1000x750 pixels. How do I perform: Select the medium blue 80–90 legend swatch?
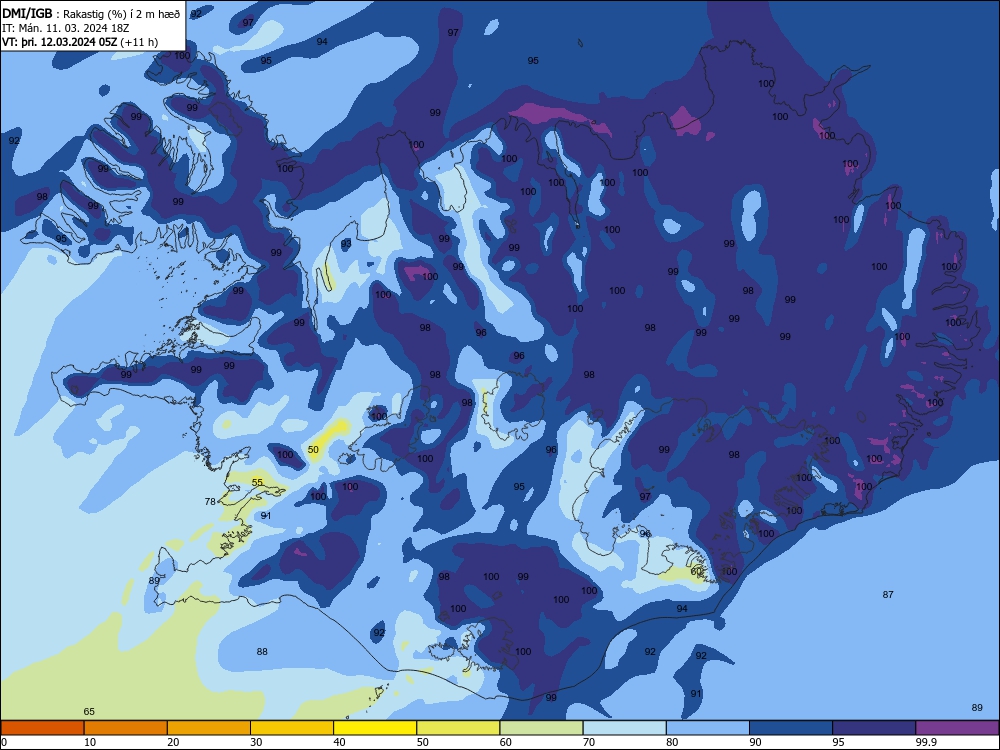[x=708, y=728]
